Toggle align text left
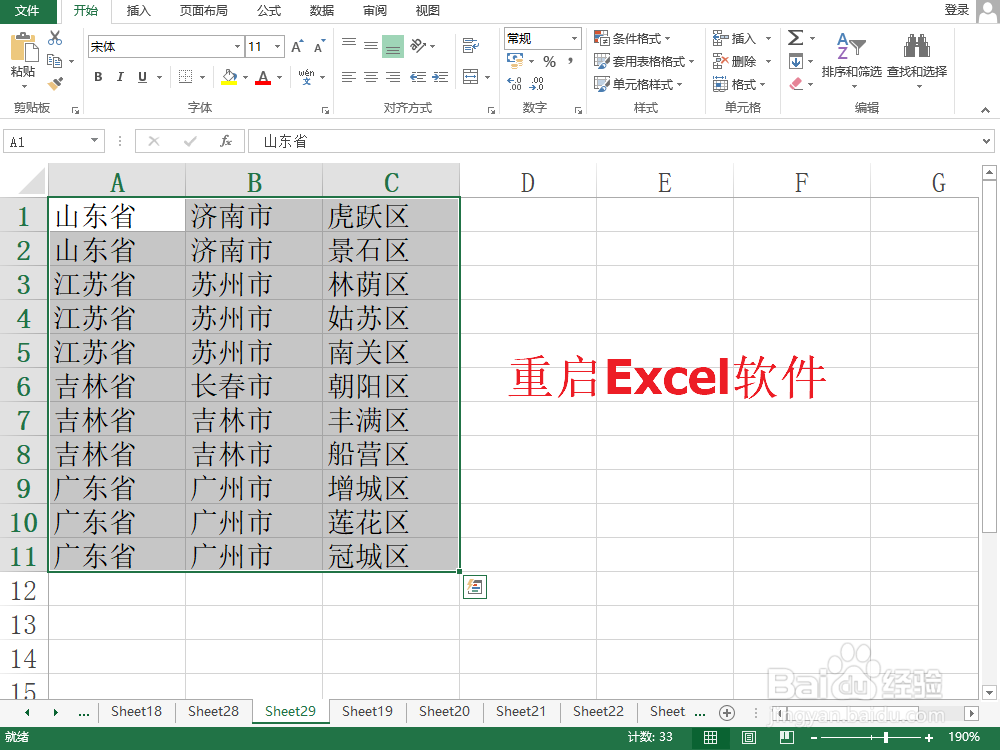 (x=349, y=77)
